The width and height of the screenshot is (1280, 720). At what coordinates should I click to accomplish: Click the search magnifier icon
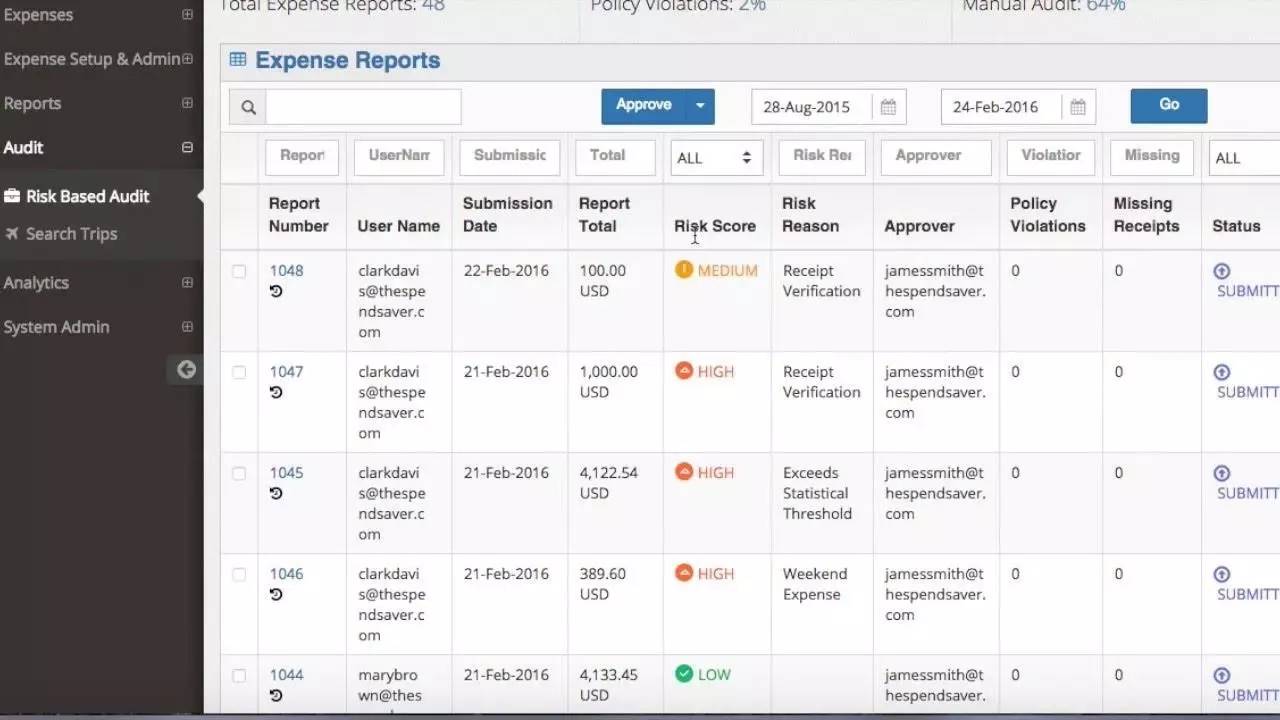[248, 107]
